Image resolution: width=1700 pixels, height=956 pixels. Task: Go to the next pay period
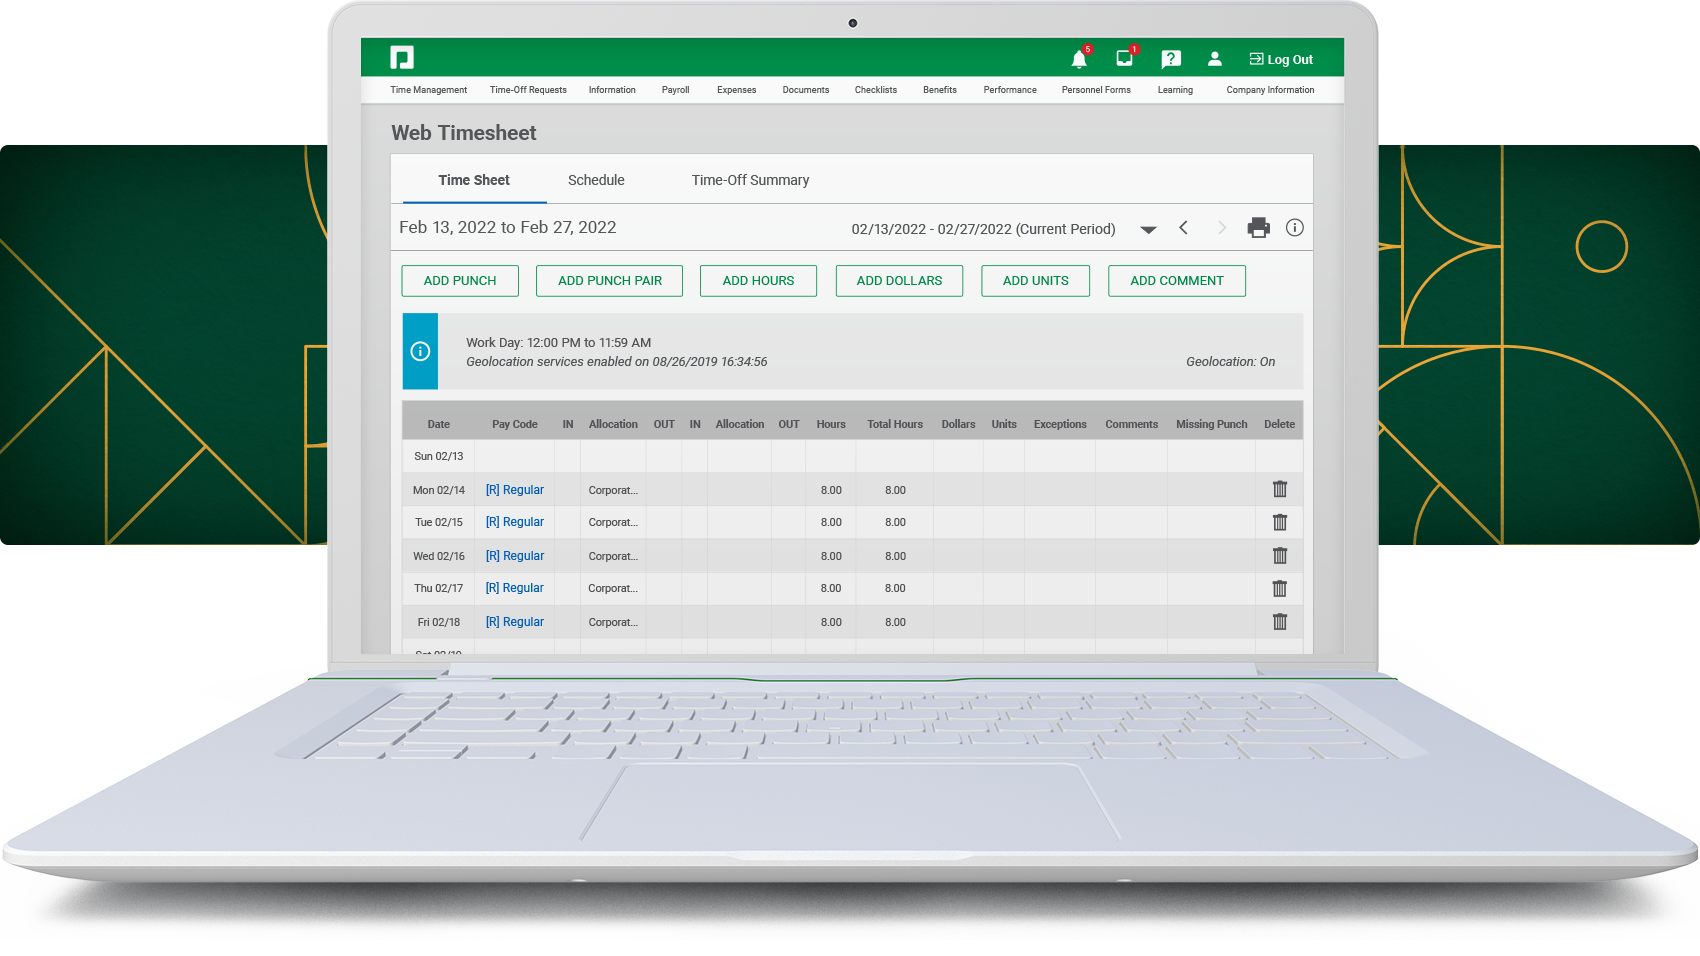1221,228
